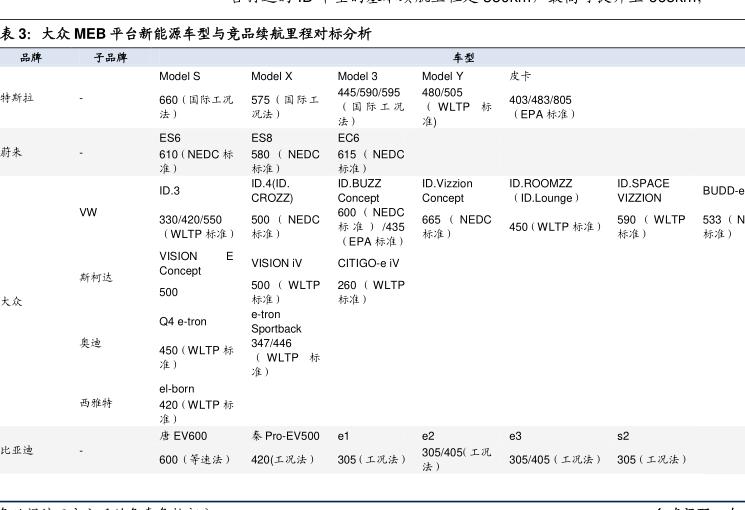Click the VW sub-brand label
This screenshot has width=745, height=510.
pos(88,213)
